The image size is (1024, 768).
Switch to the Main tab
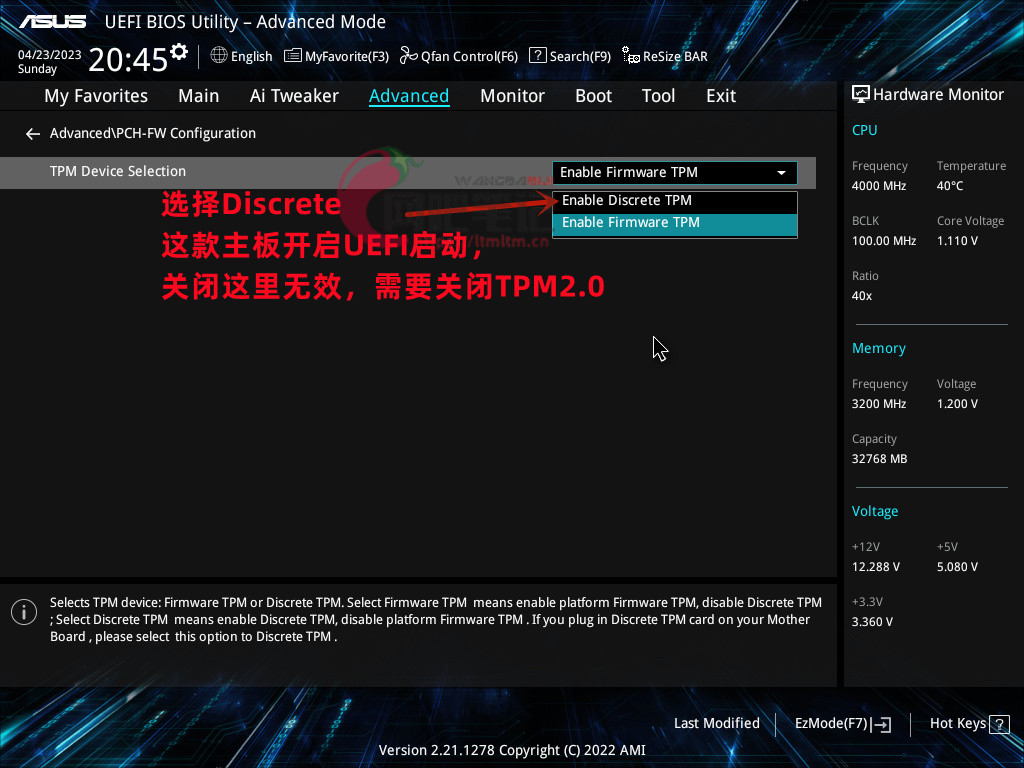pyautogui.click(x=199, y=96)
